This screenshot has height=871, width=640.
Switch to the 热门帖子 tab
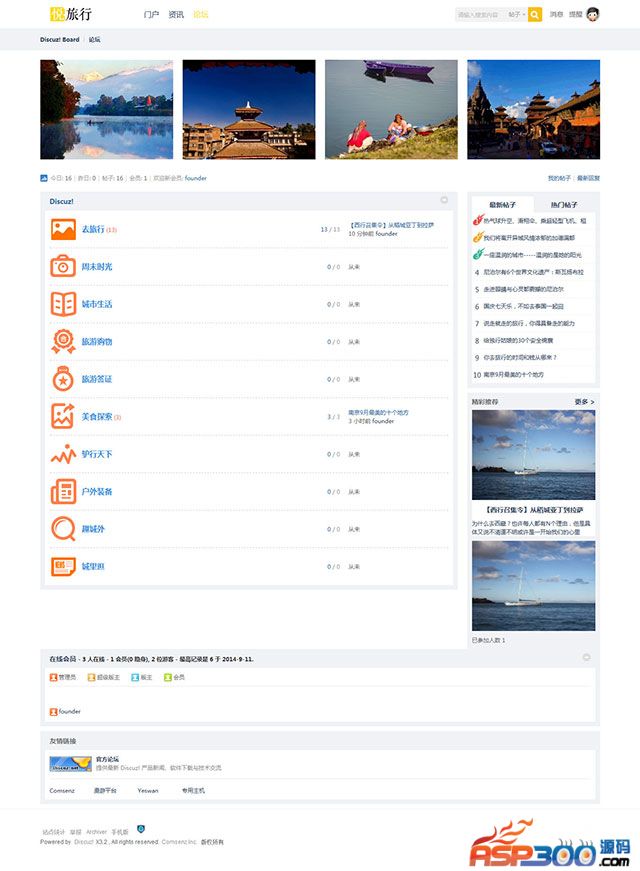pyautogui.click(x=564, y=204)
